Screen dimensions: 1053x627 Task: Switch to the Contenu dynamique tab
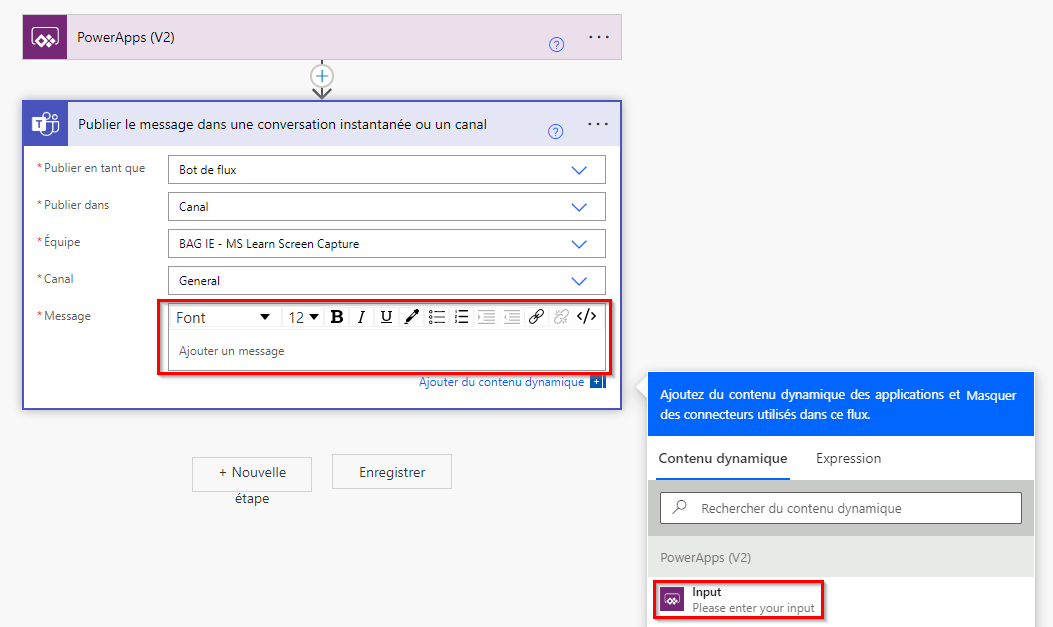[723, 459]
